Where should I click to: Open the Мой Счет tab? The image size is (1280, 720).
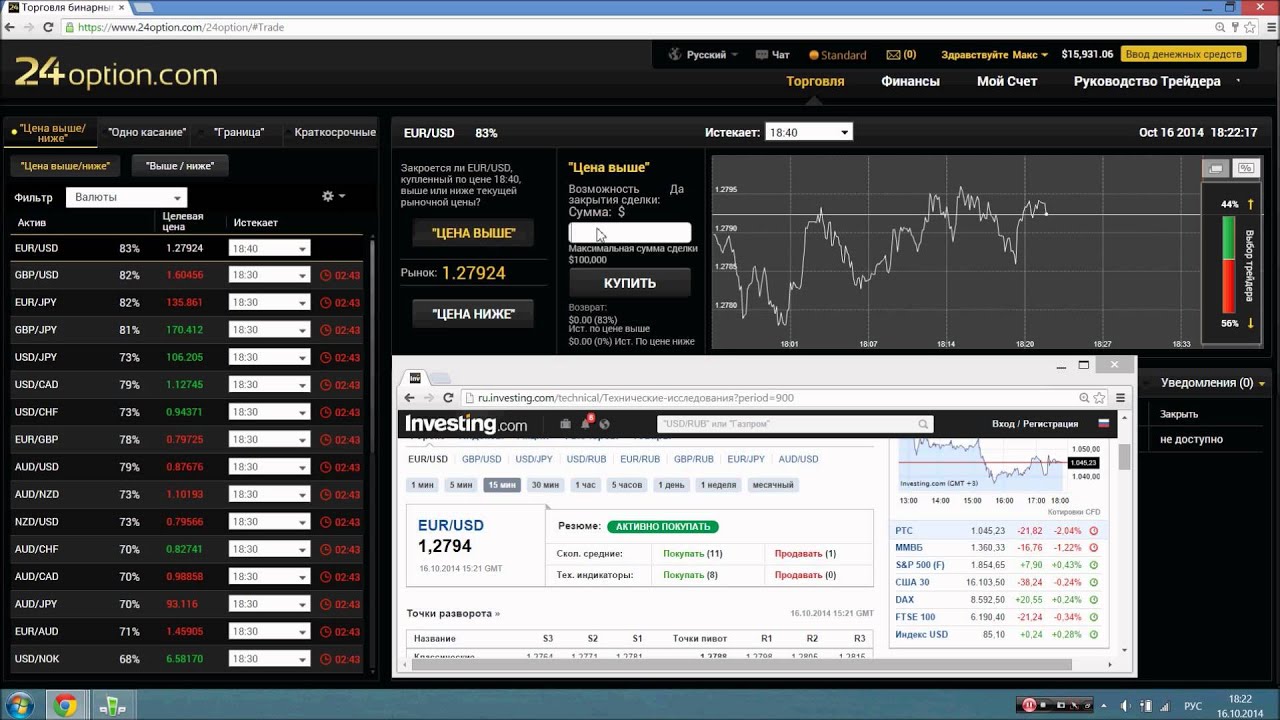point(1007,82)
